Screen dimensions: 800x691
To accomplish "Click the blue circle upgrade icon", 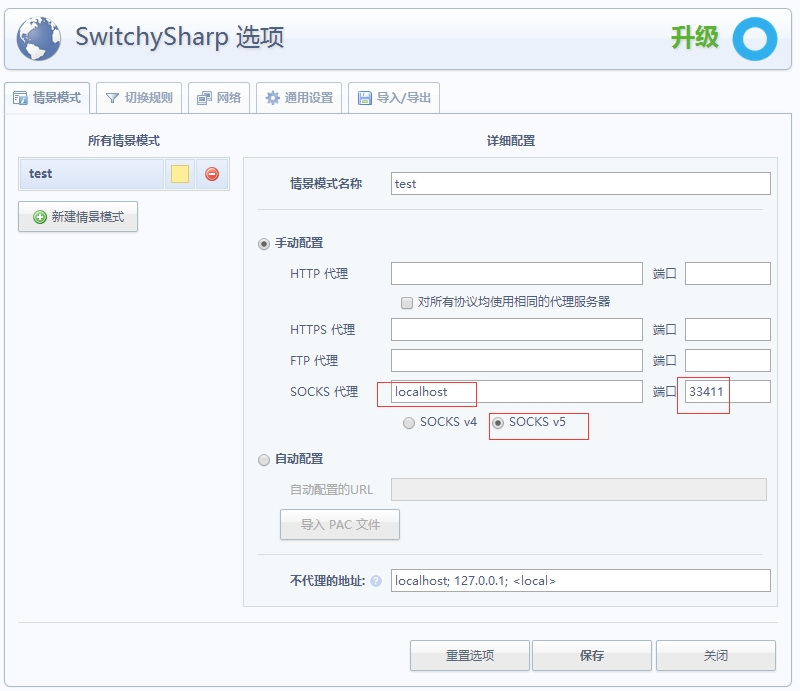I will click(x=754, y=39).
